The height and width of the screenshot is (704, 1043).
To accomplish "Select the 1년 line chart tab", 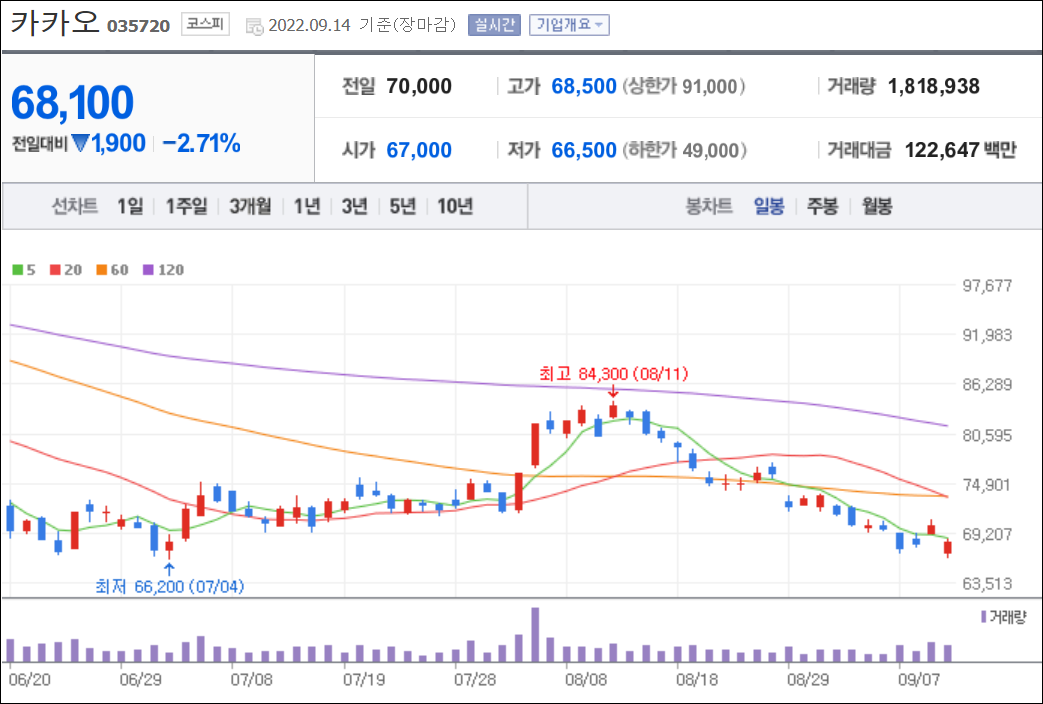I will coord(307,206).
